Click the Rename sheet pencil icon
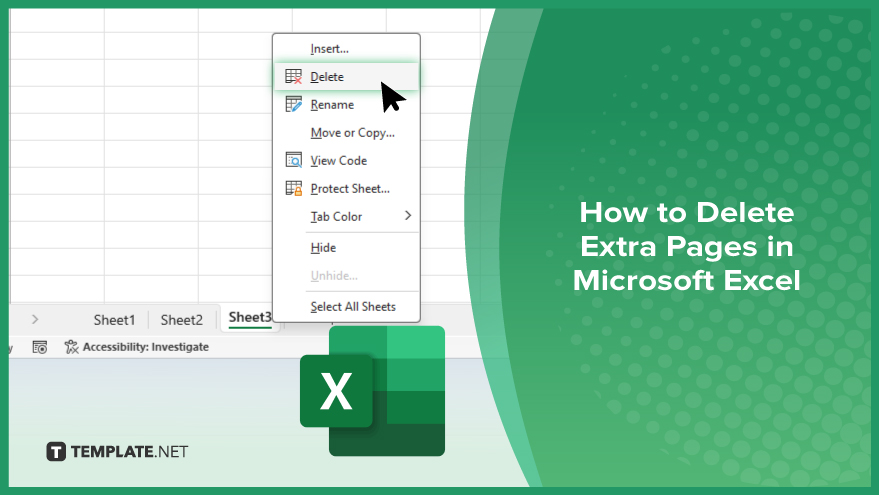Image resolution: width=879 pixels, height=495 pixels. click(293, 104)
